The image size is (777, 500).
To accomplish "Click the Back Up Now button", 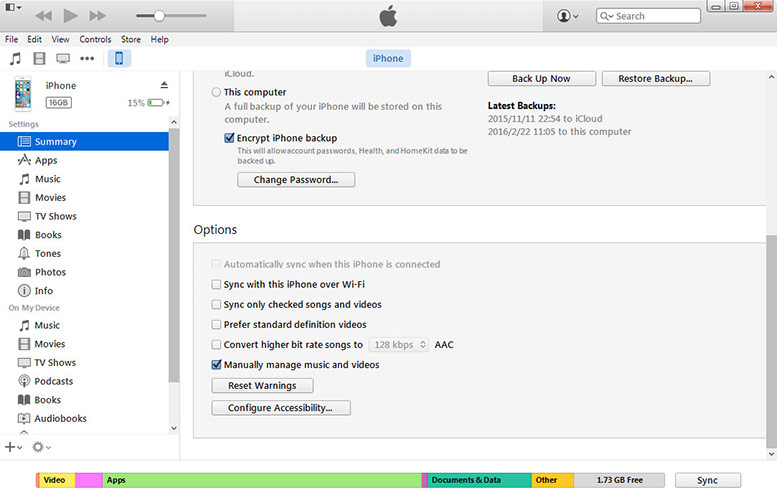I will [542, 78].
